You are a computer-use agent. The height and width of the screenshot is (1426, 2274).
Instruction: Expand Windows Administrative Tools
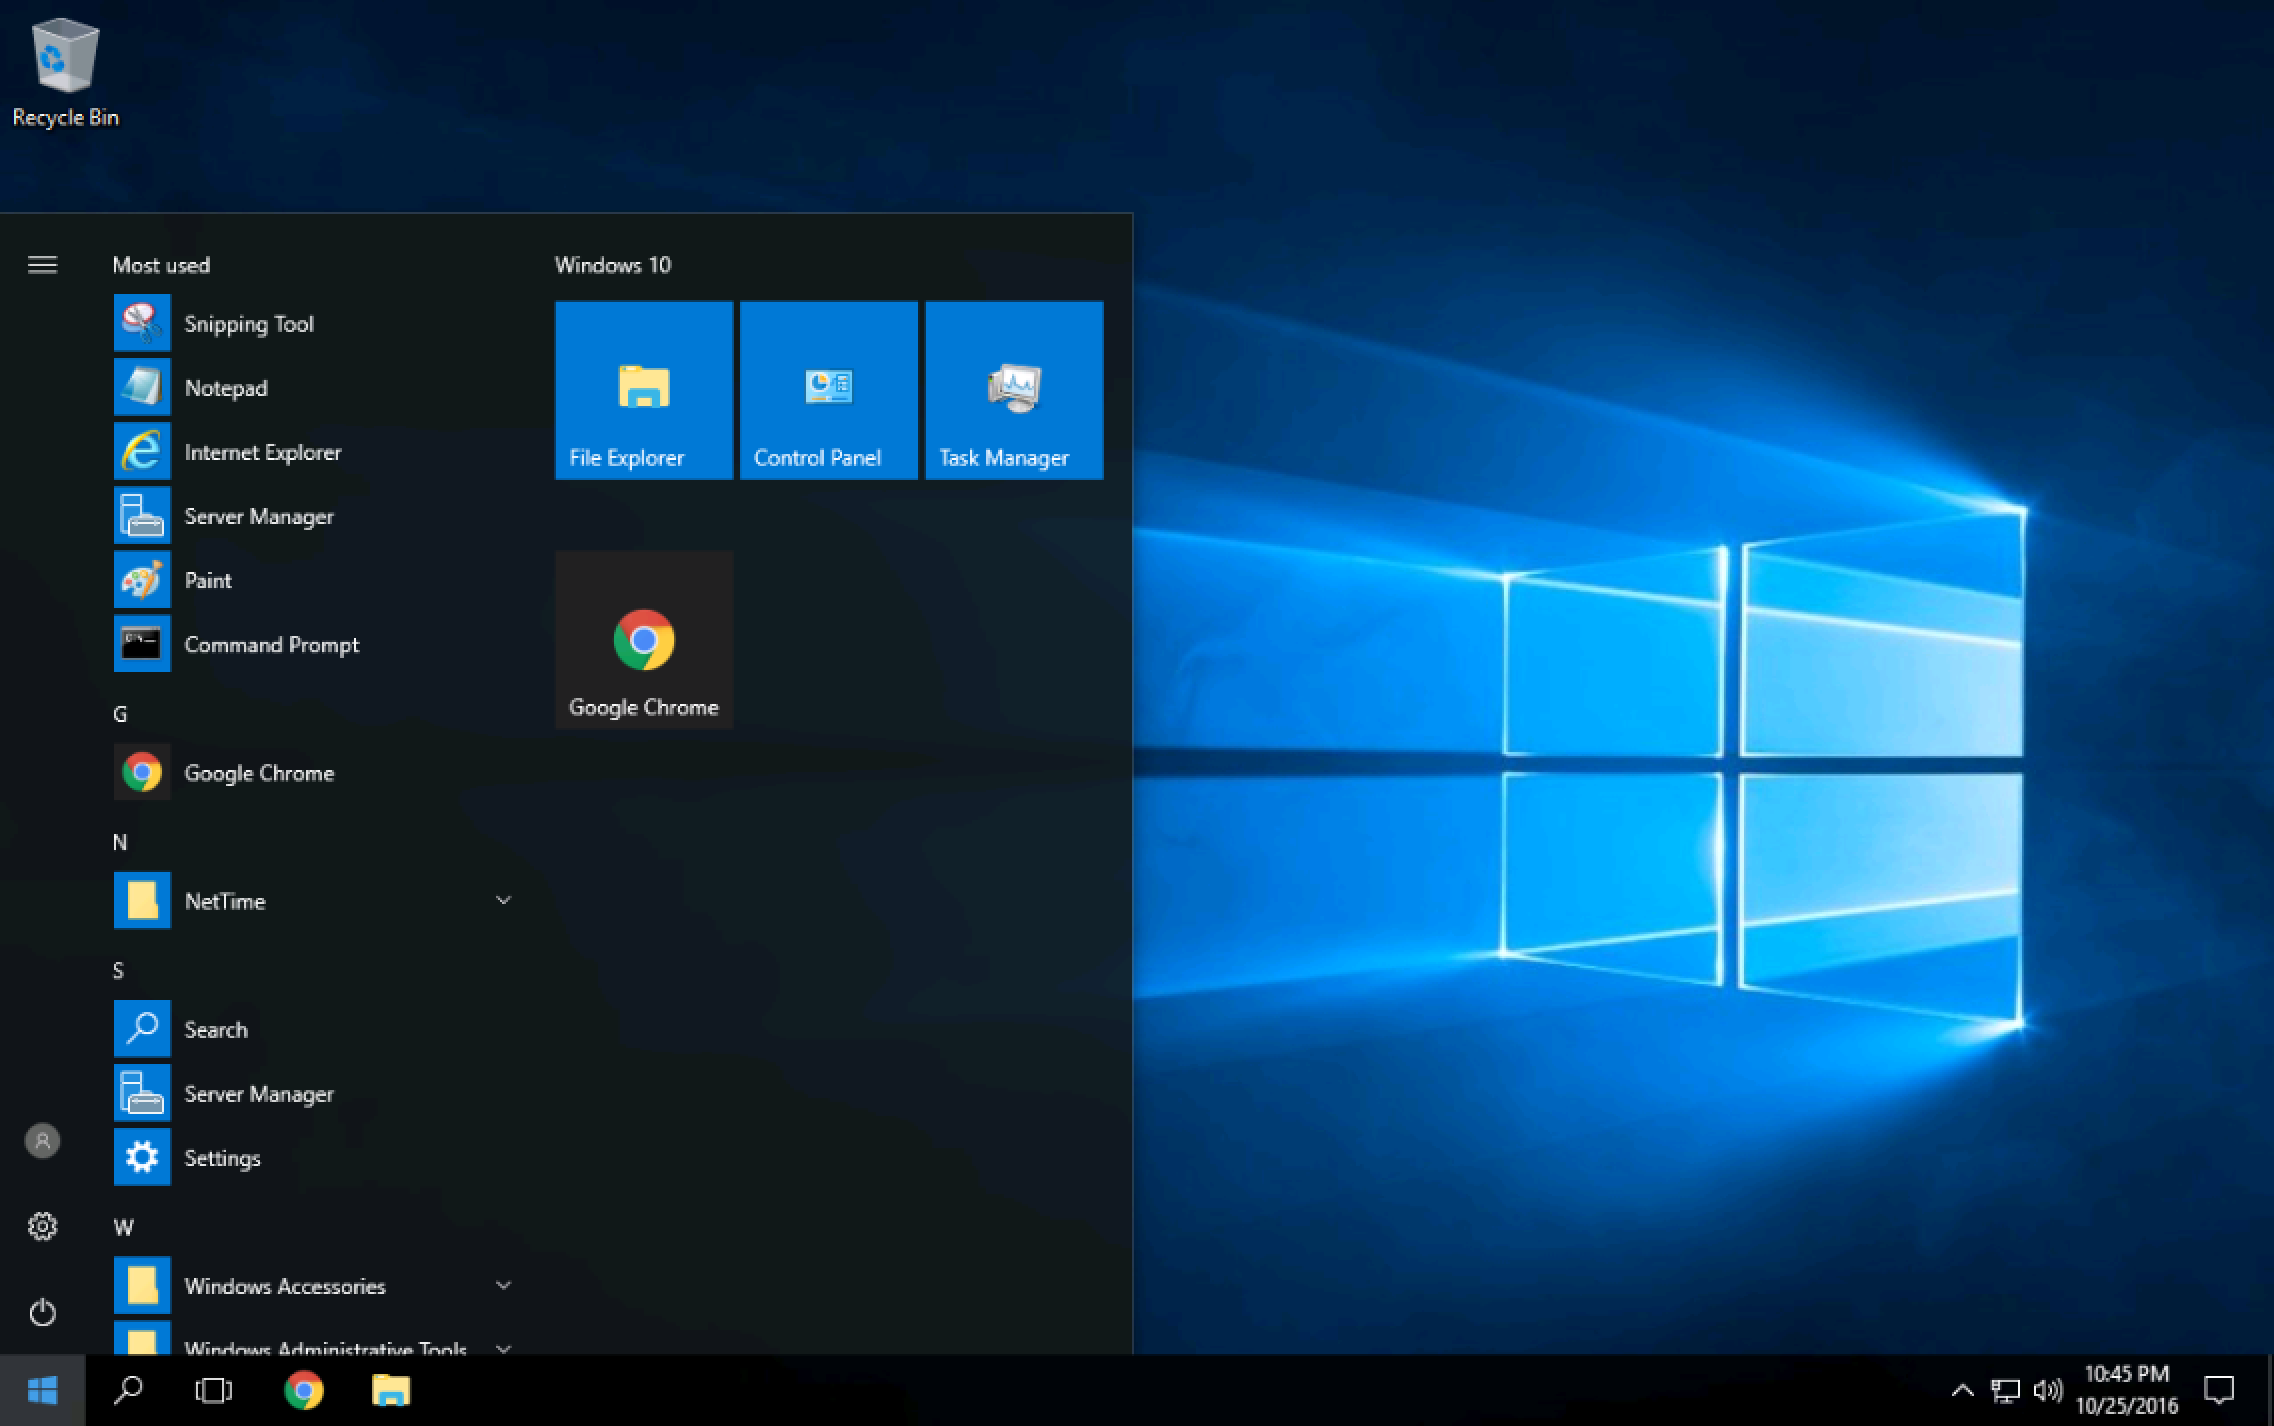505,1348
